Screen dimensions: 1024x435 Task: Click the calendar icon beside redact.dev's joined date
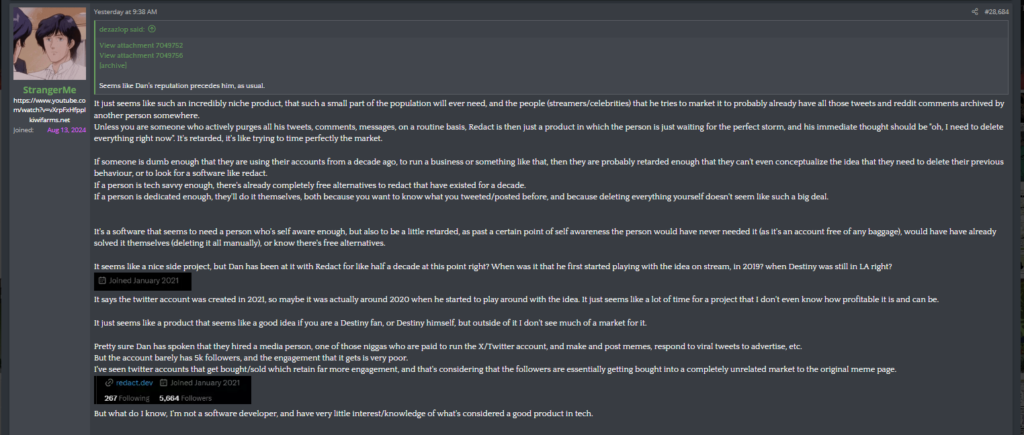click(163, 383)
